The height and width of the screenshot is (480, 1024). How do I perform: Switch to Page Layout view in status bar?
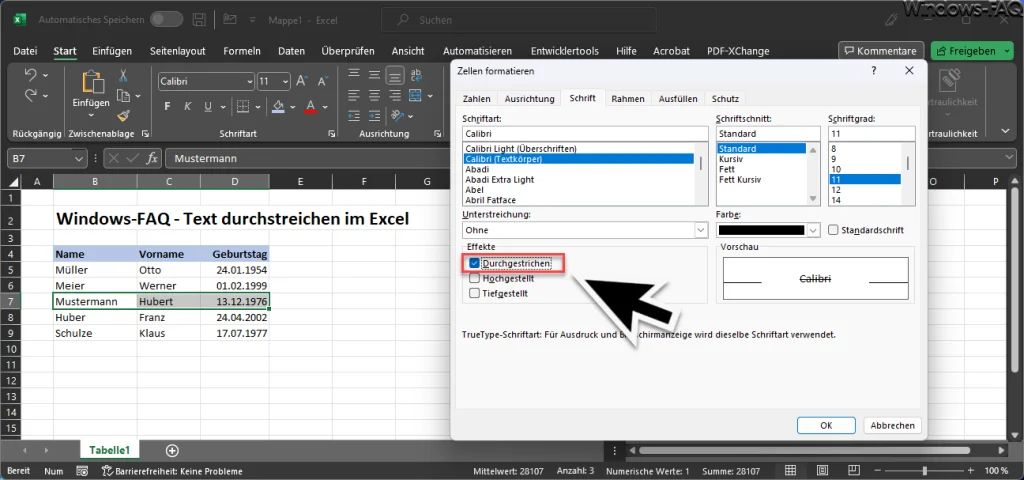point(822,471)
